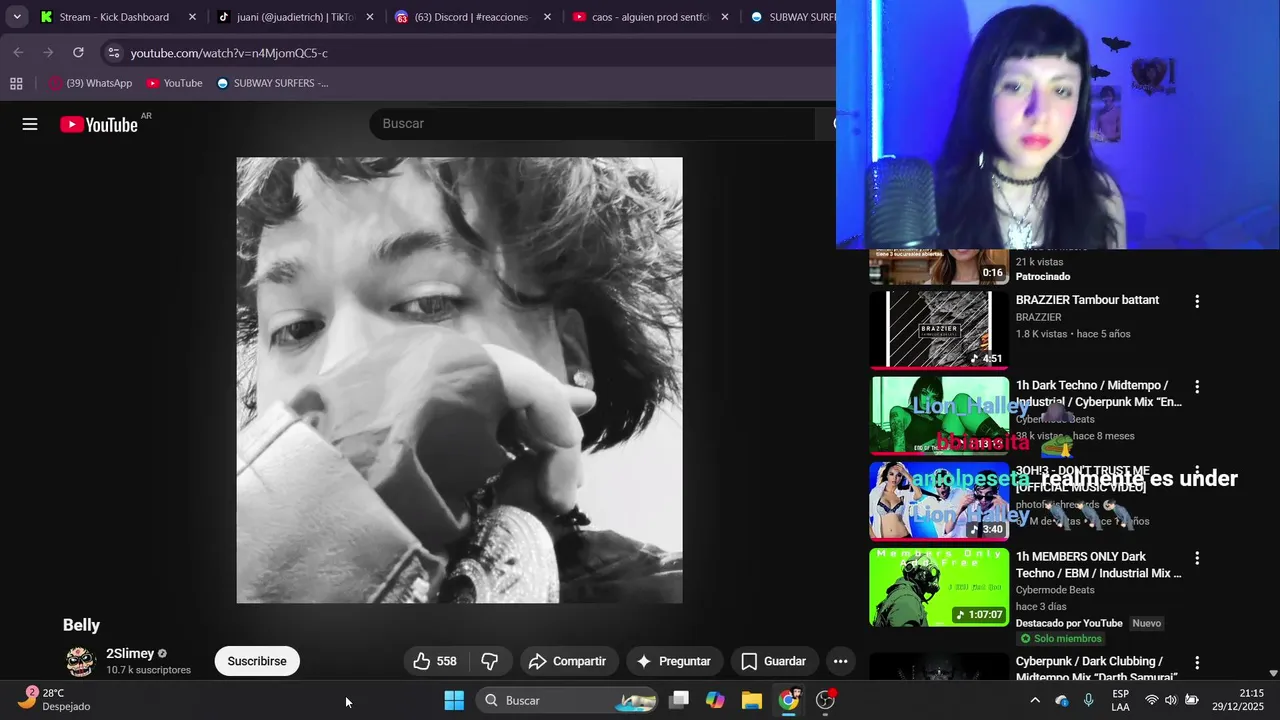Play the 3OH!3 DON'T TRUST ME thumbnail

click(x=939, y=501)
